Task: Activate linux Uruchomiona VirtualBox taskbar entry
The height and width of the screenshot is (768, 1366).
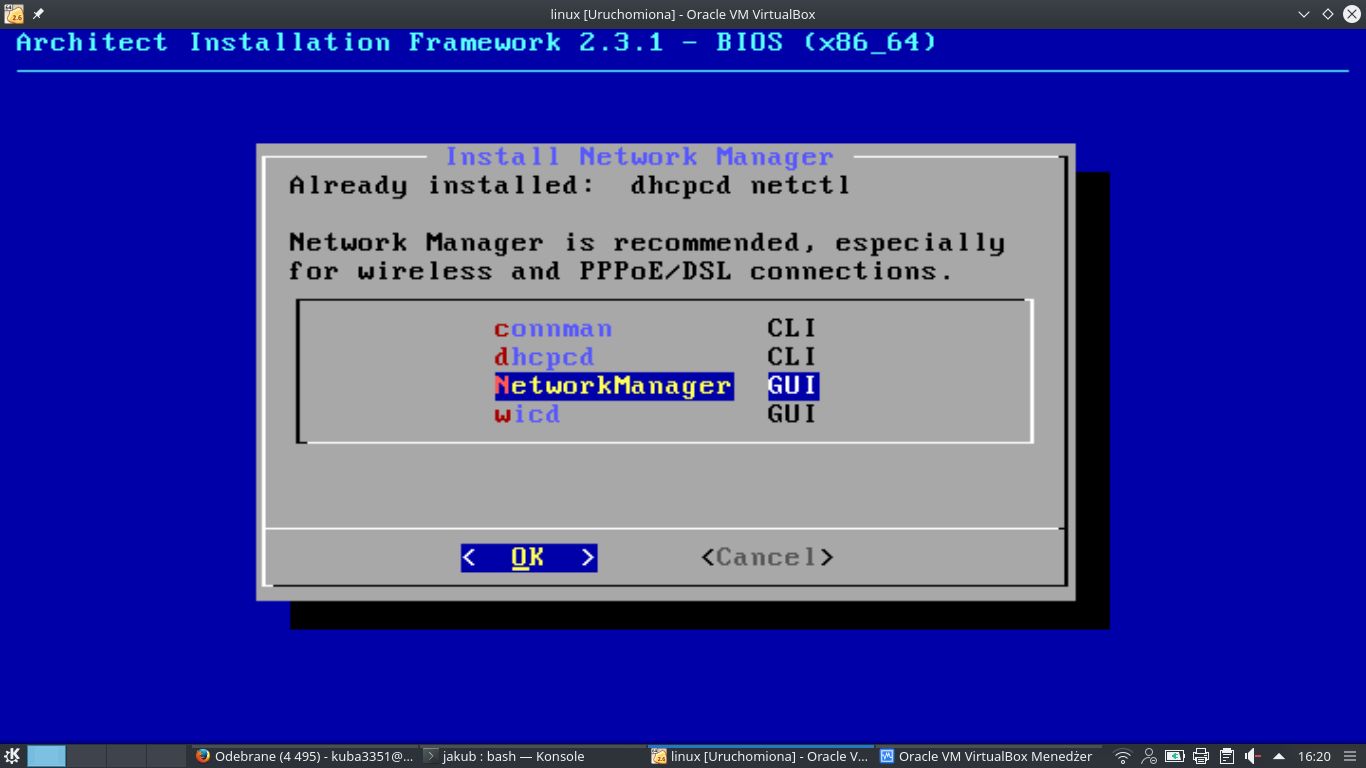Action: click(760, 756)
